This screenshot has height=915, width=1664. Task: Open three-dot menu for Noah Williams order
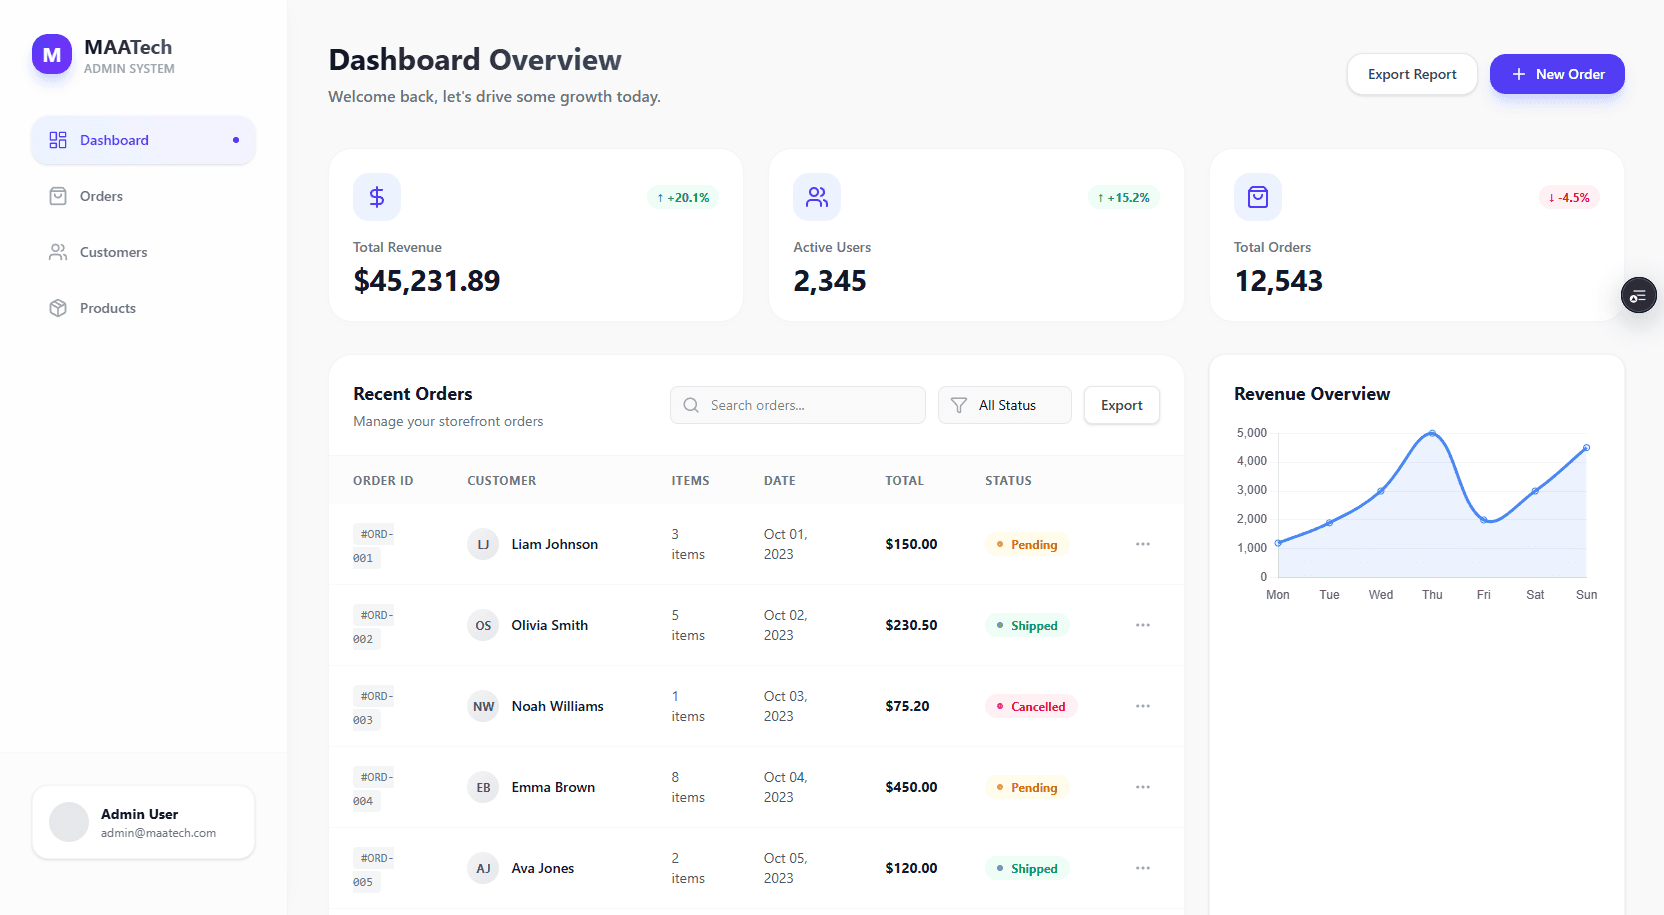(x=1142, y=706)
